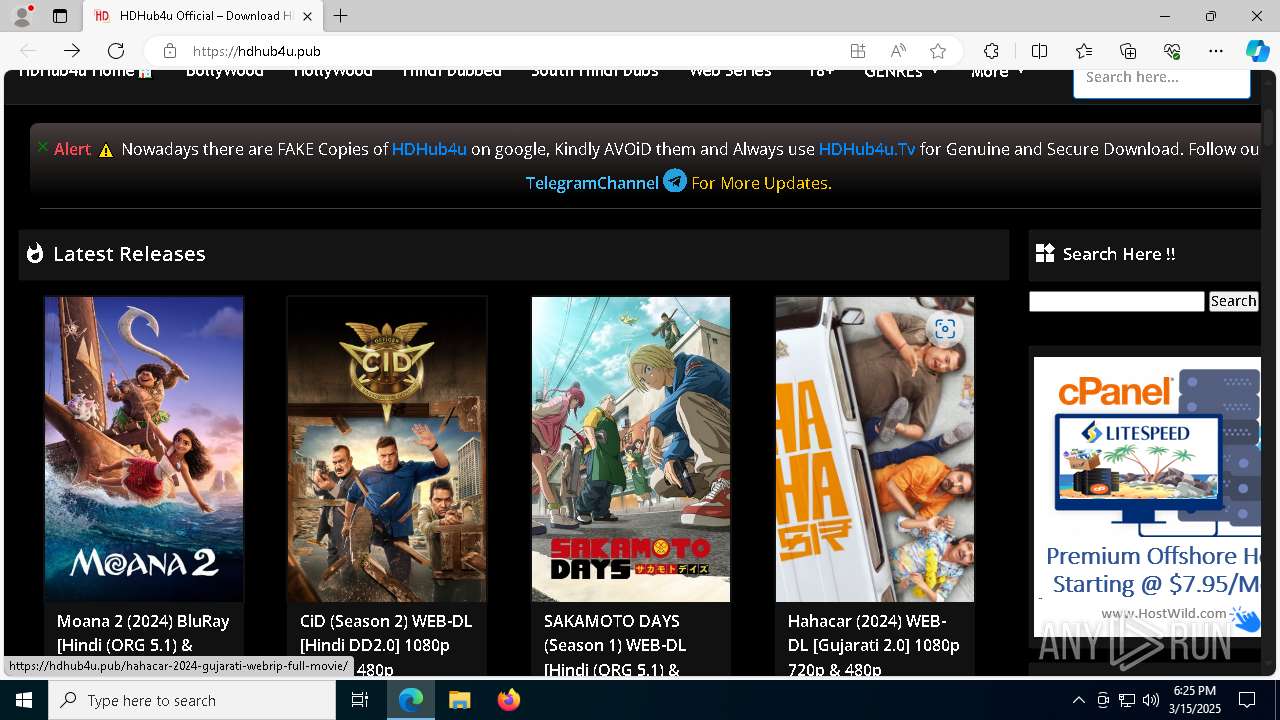Open the Favorites list
Viewport: 1280px width, 720px height.
click(x=1084, y=51)
